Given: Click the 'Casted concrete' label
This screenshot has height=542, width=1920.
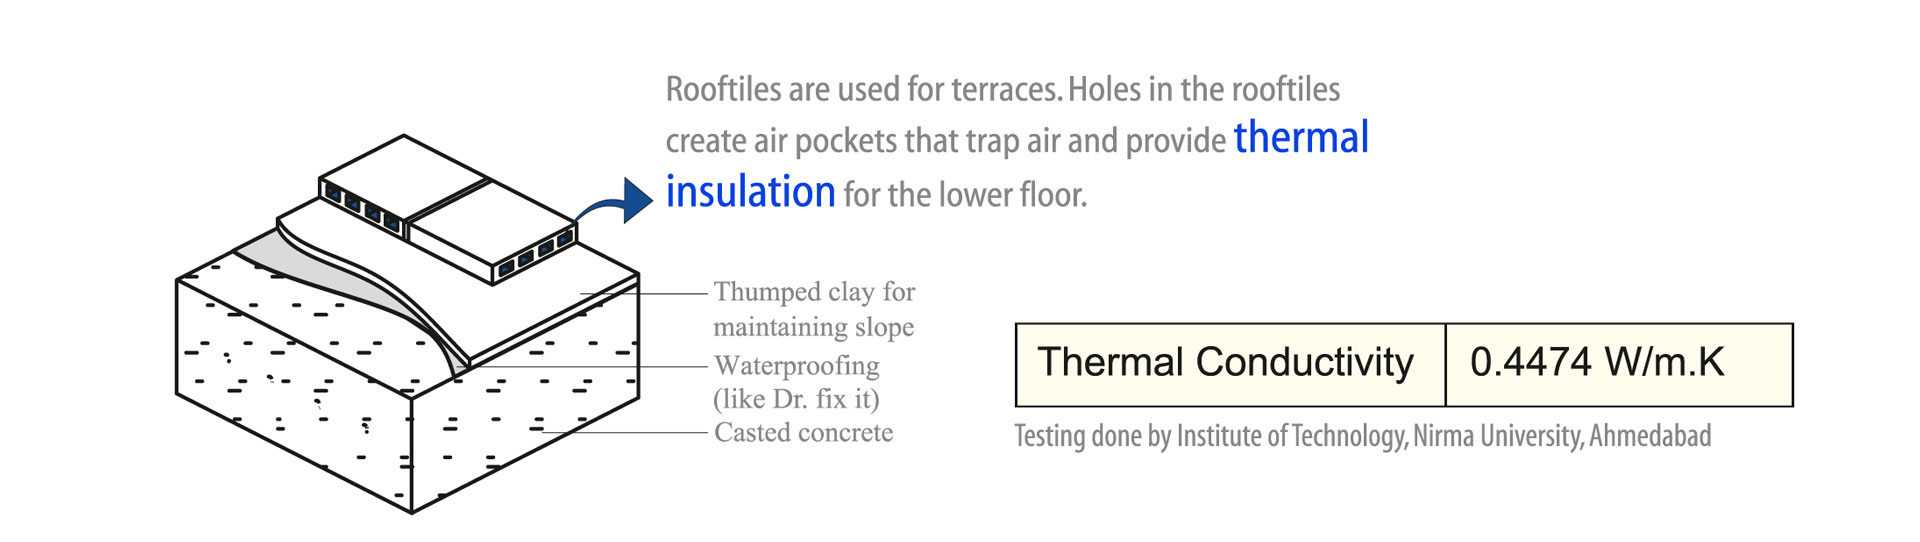Looking at the screenshot, I should [x=803, y=433].
